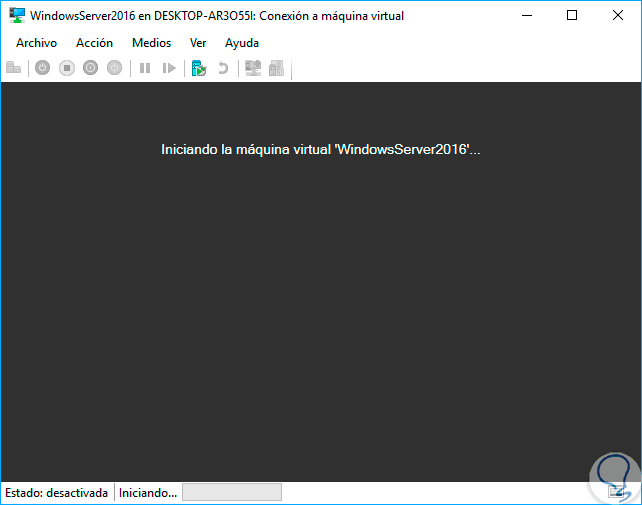Click the Save state toolbar icon

click(x=115, y=68)
